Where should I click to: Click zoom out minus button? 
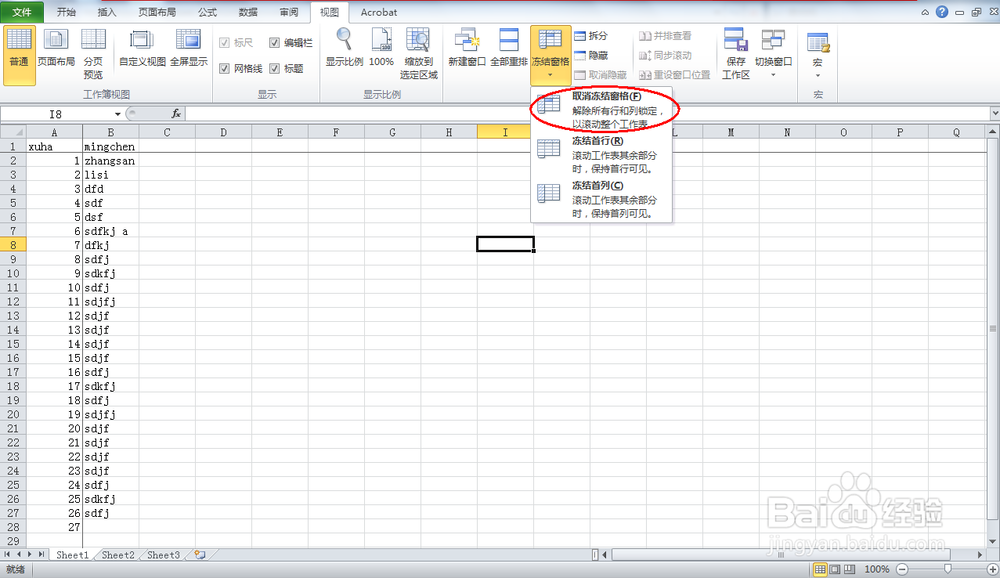click(x=902, y=569)
